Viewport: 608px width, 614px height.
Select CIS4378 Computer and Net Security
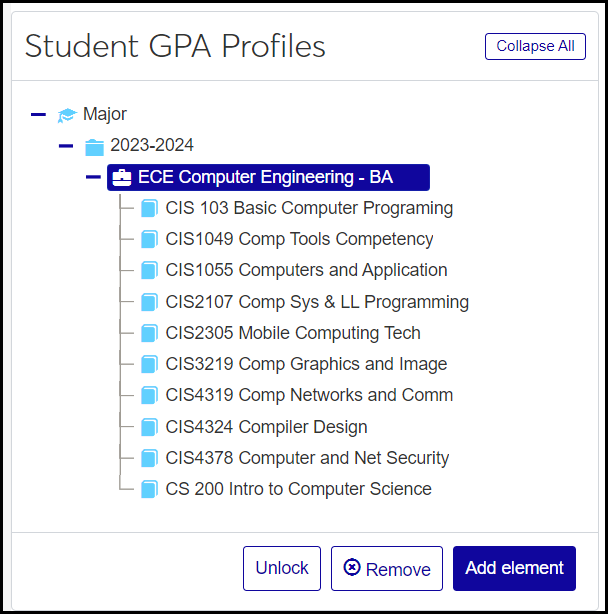(x=307, y=458)
